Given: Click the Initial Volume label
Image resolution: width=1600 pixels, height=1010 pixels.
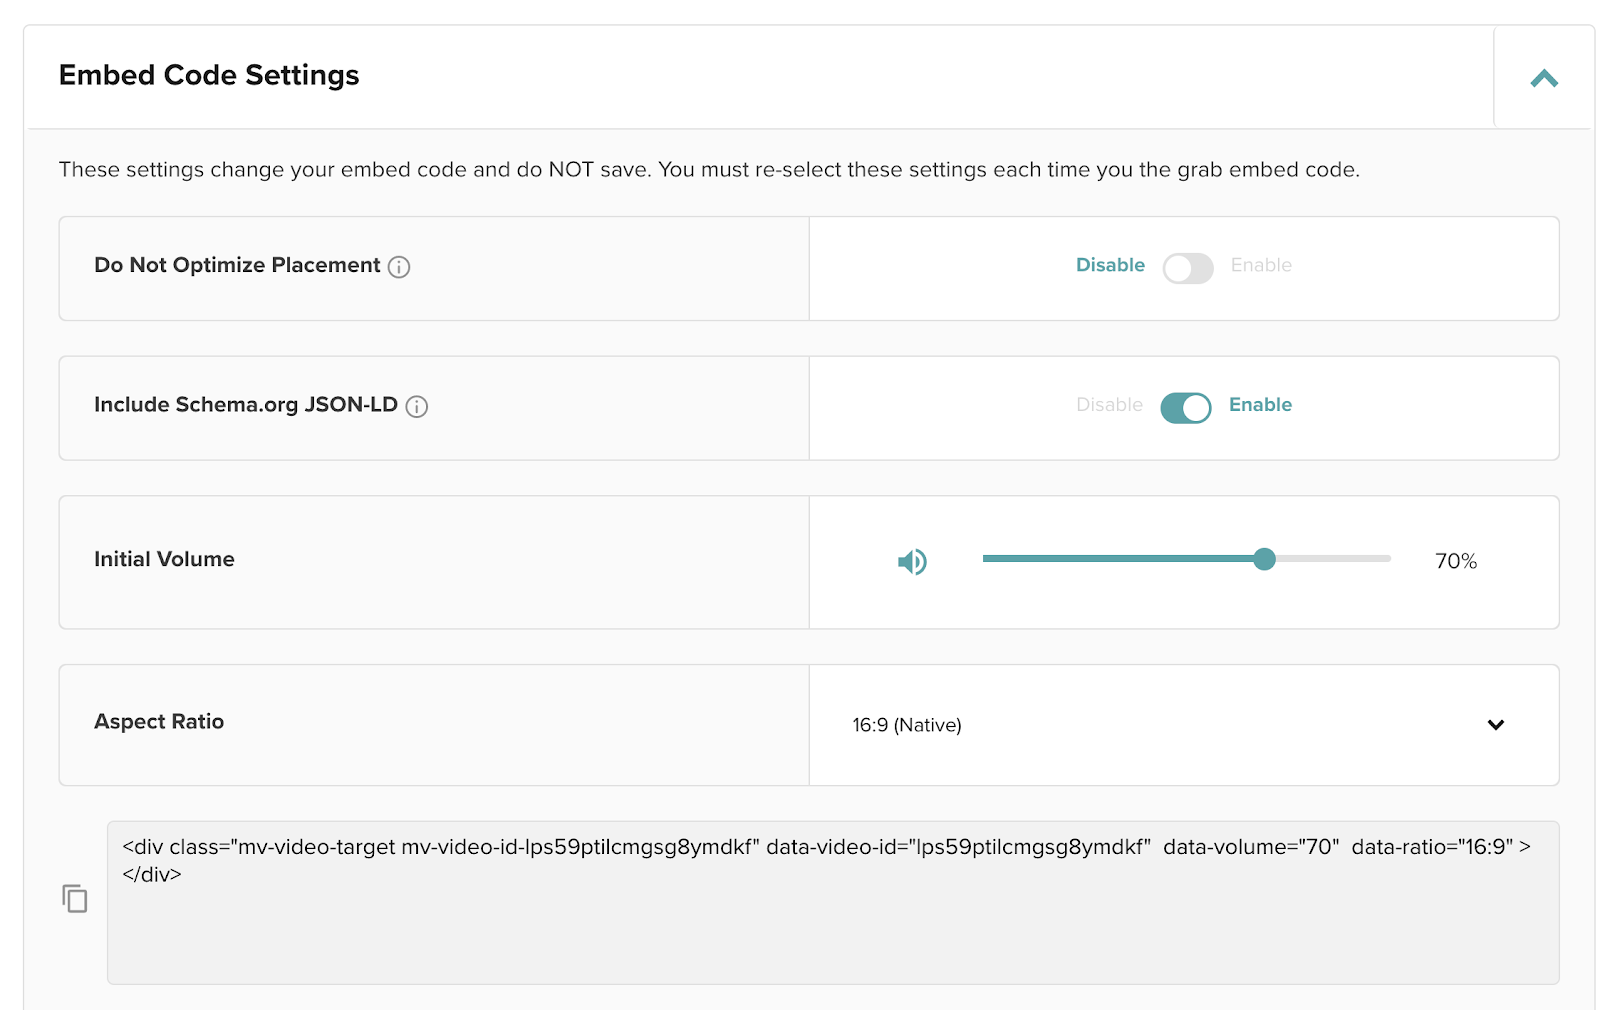Looking at the screenshot, I should (x=164, y=560).
